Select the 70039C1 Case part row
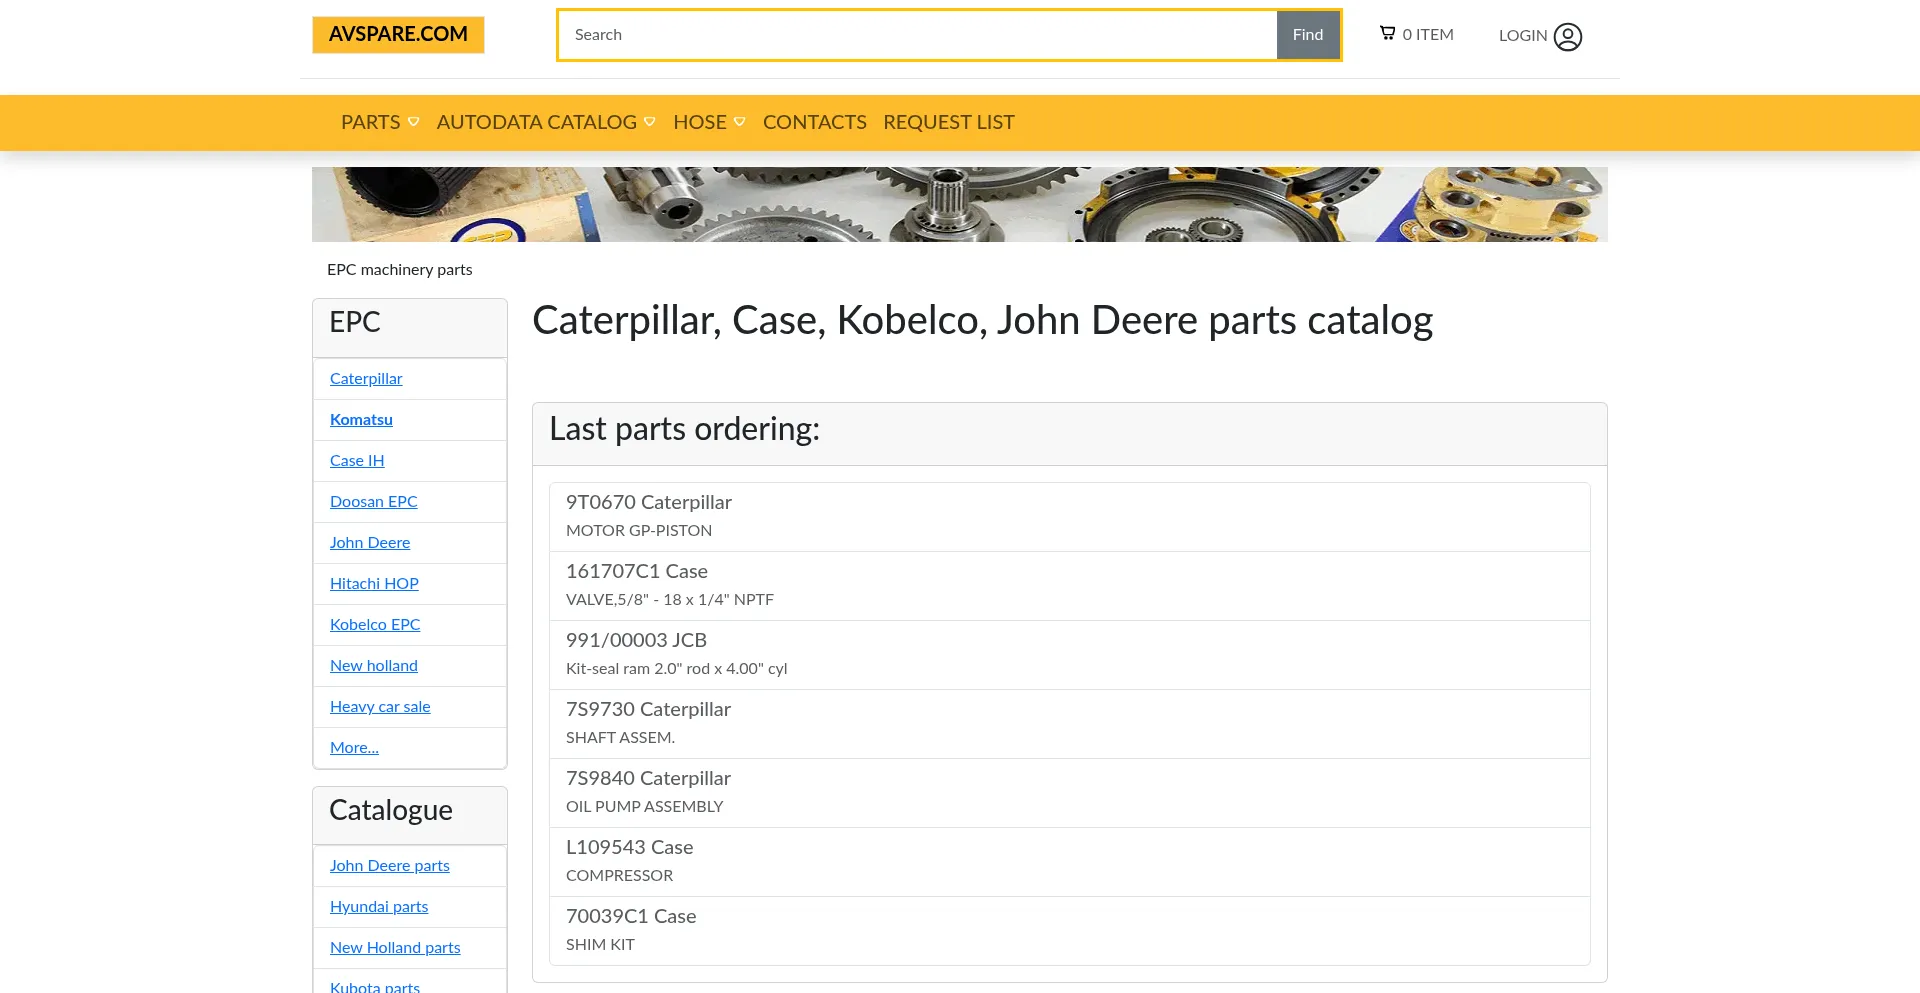This screenshot has height=993, width=1920. [x=1070, y=931]
